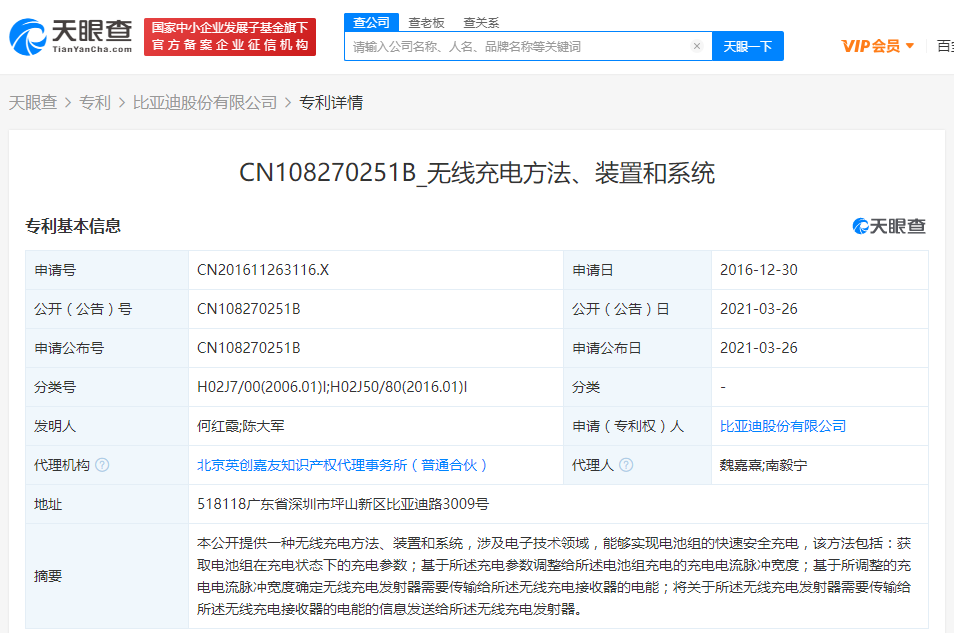Select 申请公布号 value CN108270251B
The height and width of the screenshot is (633, 954).
tap(249, 348)
